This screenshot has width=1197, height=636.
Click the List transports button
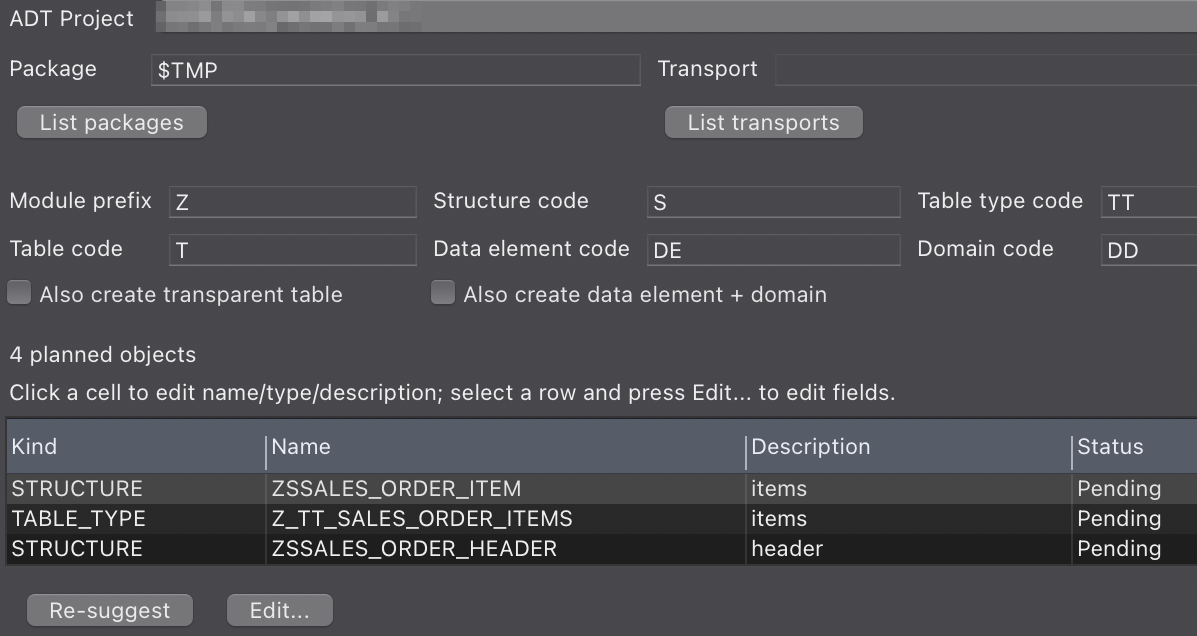click(x=763, y=122)
